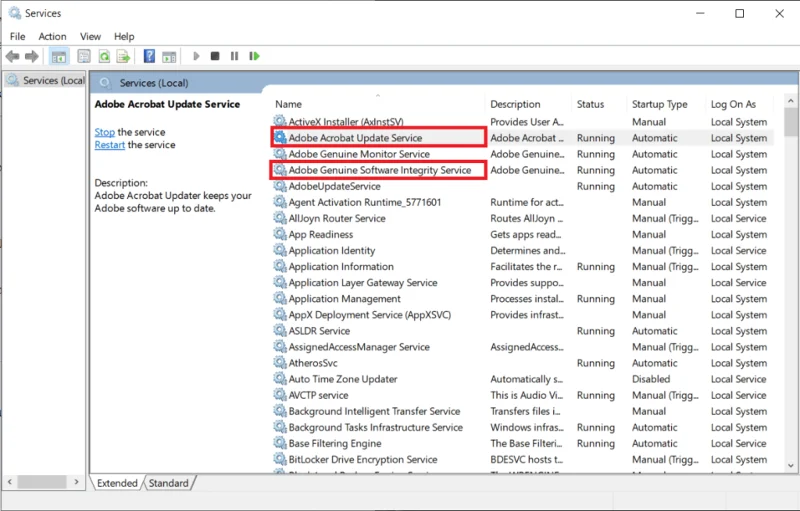
Task: Click 'Routes AllJoyn' description cell
Action: 527,218
